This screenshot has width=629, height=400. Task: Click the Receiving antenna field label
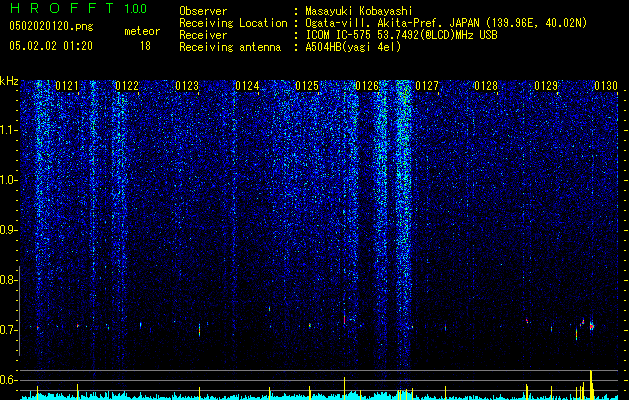pyautogui.click(x=230, y=47)
